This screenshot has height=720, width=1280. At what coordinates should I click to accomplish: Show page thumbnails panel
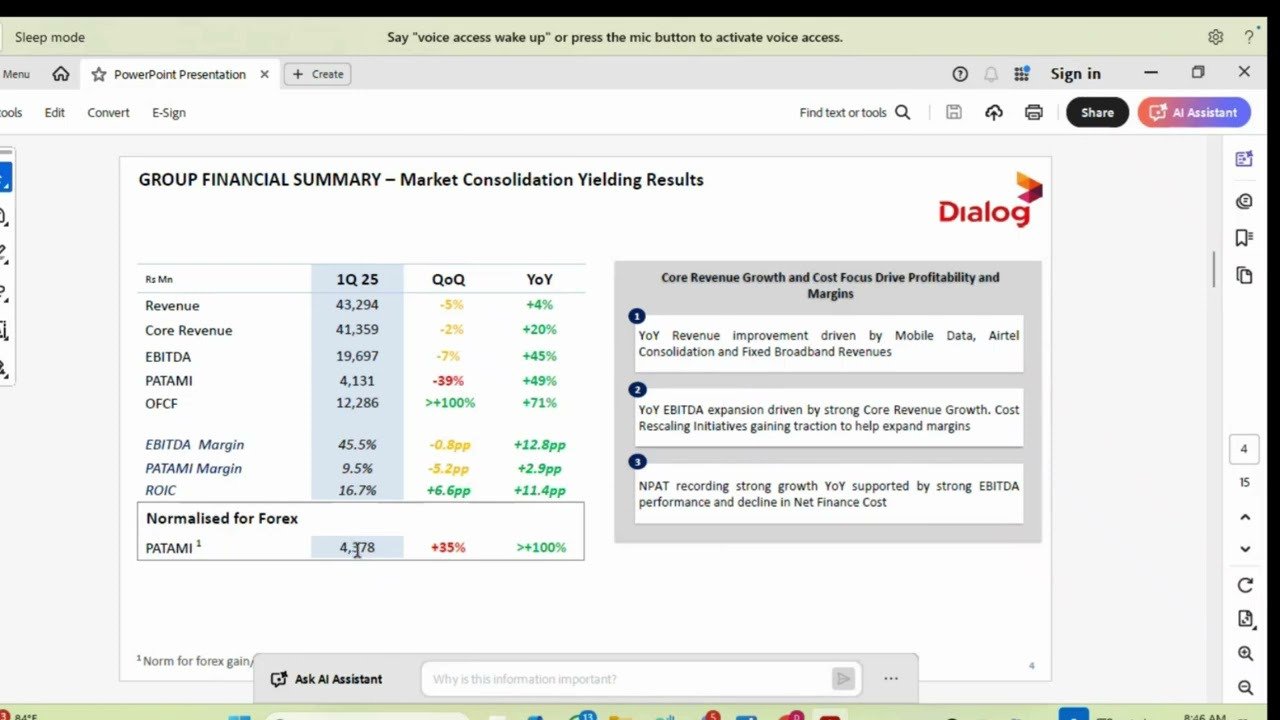point(1243,273)
